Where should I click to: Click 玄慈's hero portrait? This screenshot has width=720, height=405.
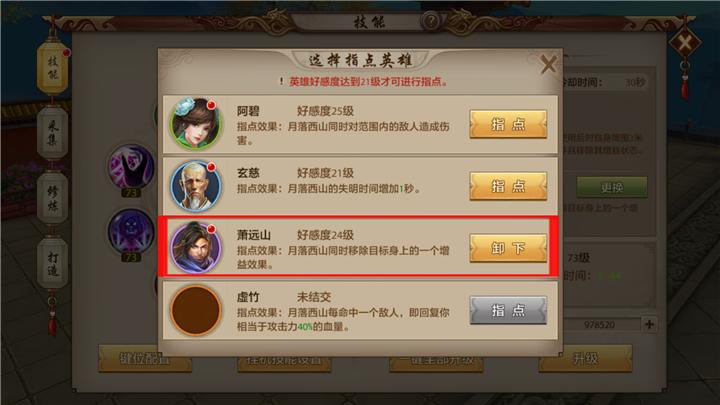tap(196, 186)
